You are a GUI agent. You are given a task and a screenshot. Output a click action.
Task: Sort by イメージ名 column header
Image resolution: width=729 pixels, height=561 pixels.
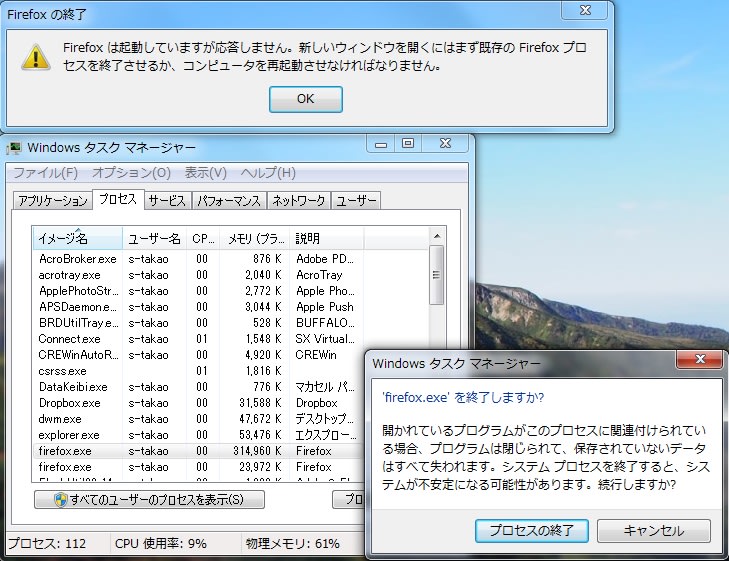pyautogui.click(x=77, y=238)
